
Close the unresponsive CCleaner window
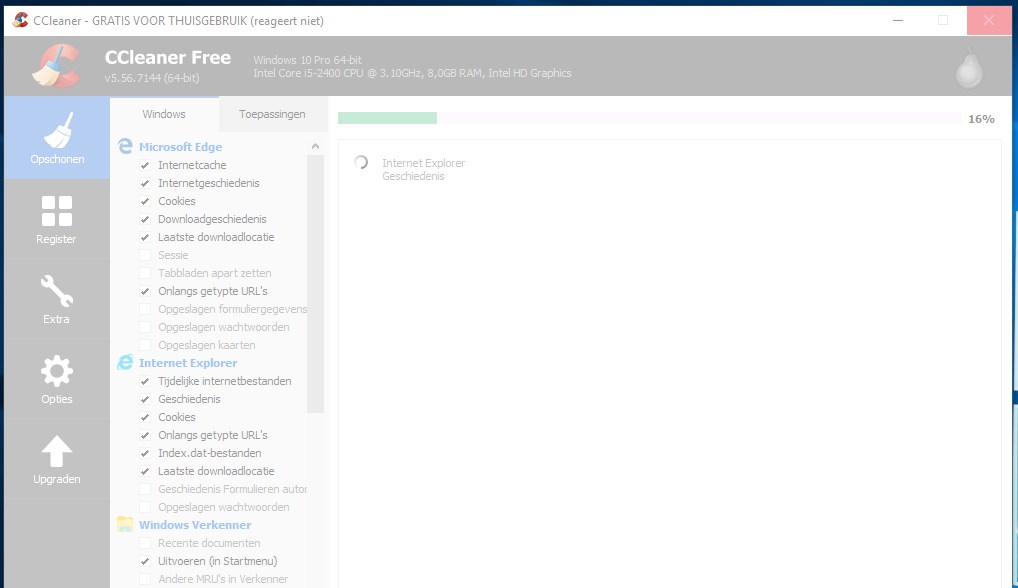pos(989,21)
